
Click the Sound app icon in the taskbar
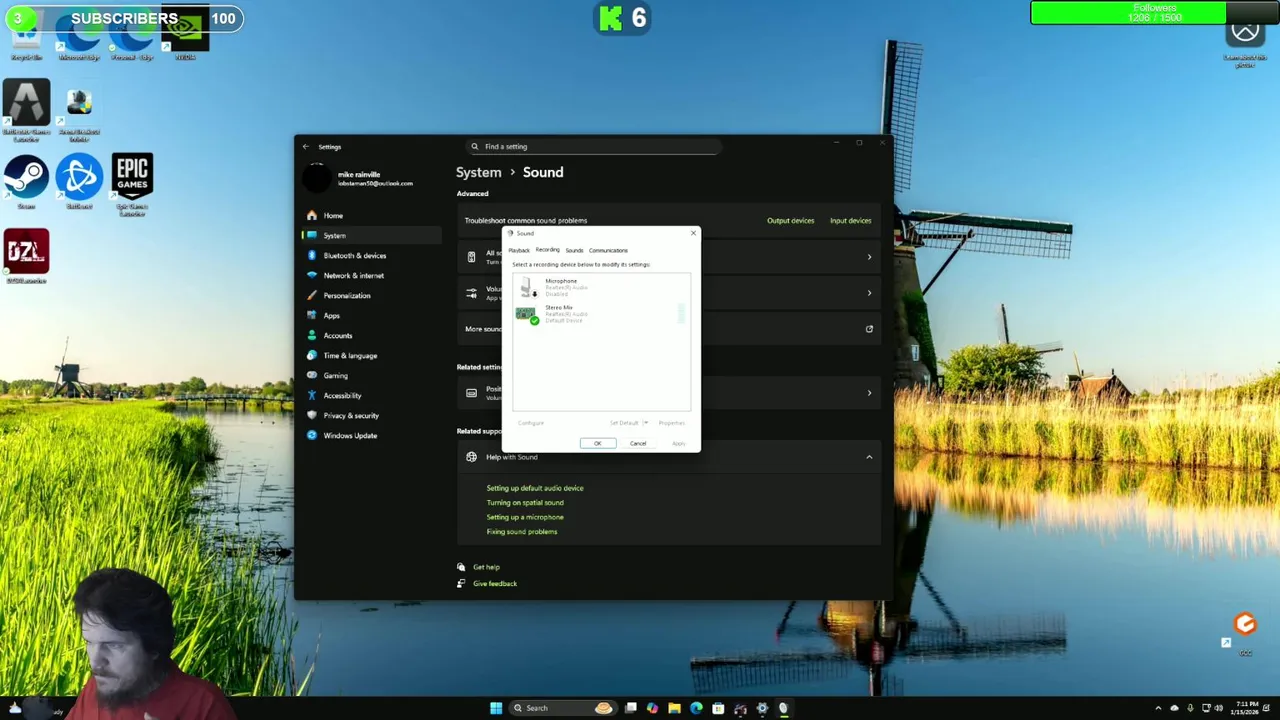pos(783,708)
